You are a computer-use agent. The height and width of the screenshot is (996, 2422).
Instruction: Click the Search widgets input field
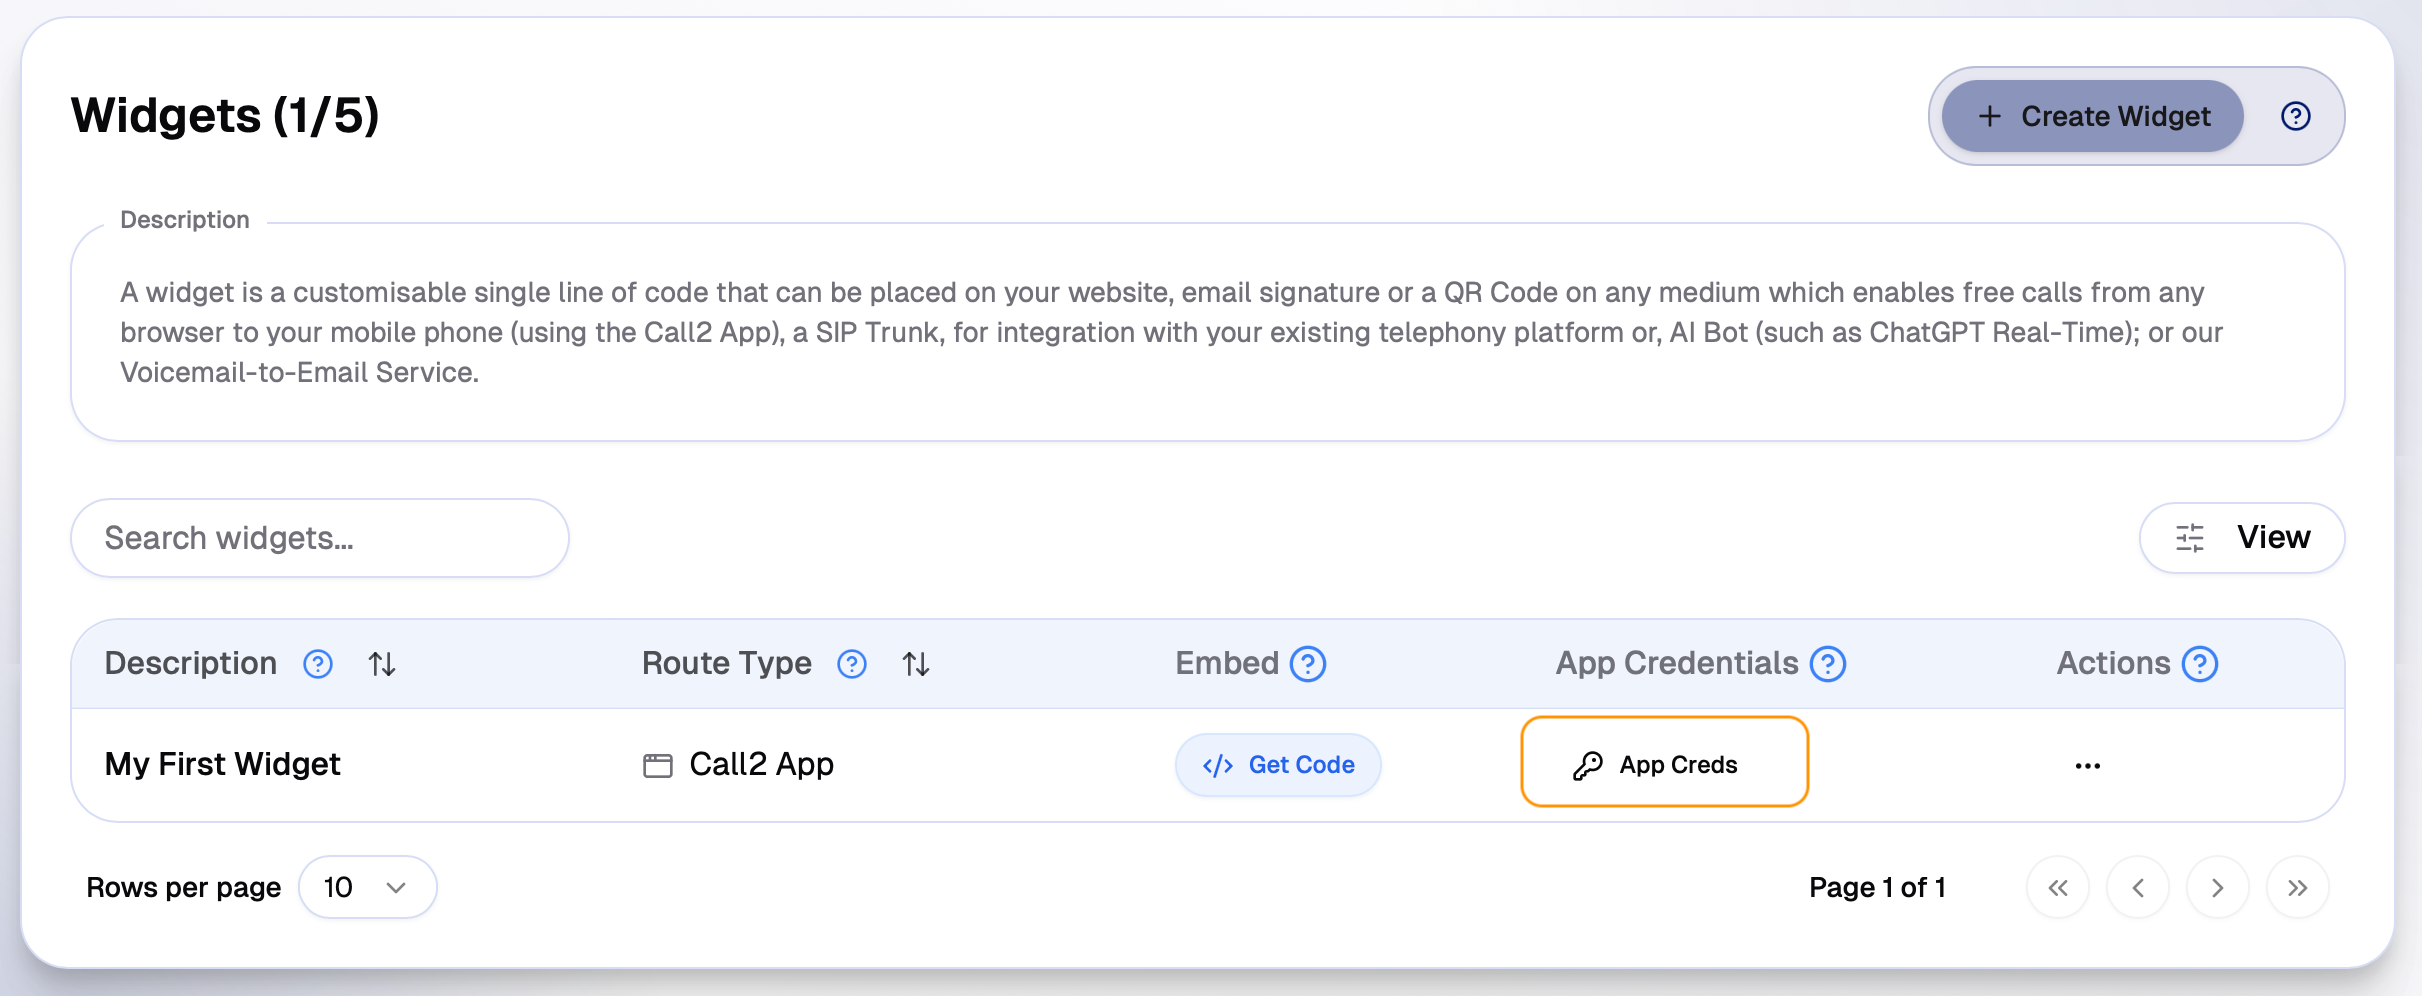click(x=320, y=538)
